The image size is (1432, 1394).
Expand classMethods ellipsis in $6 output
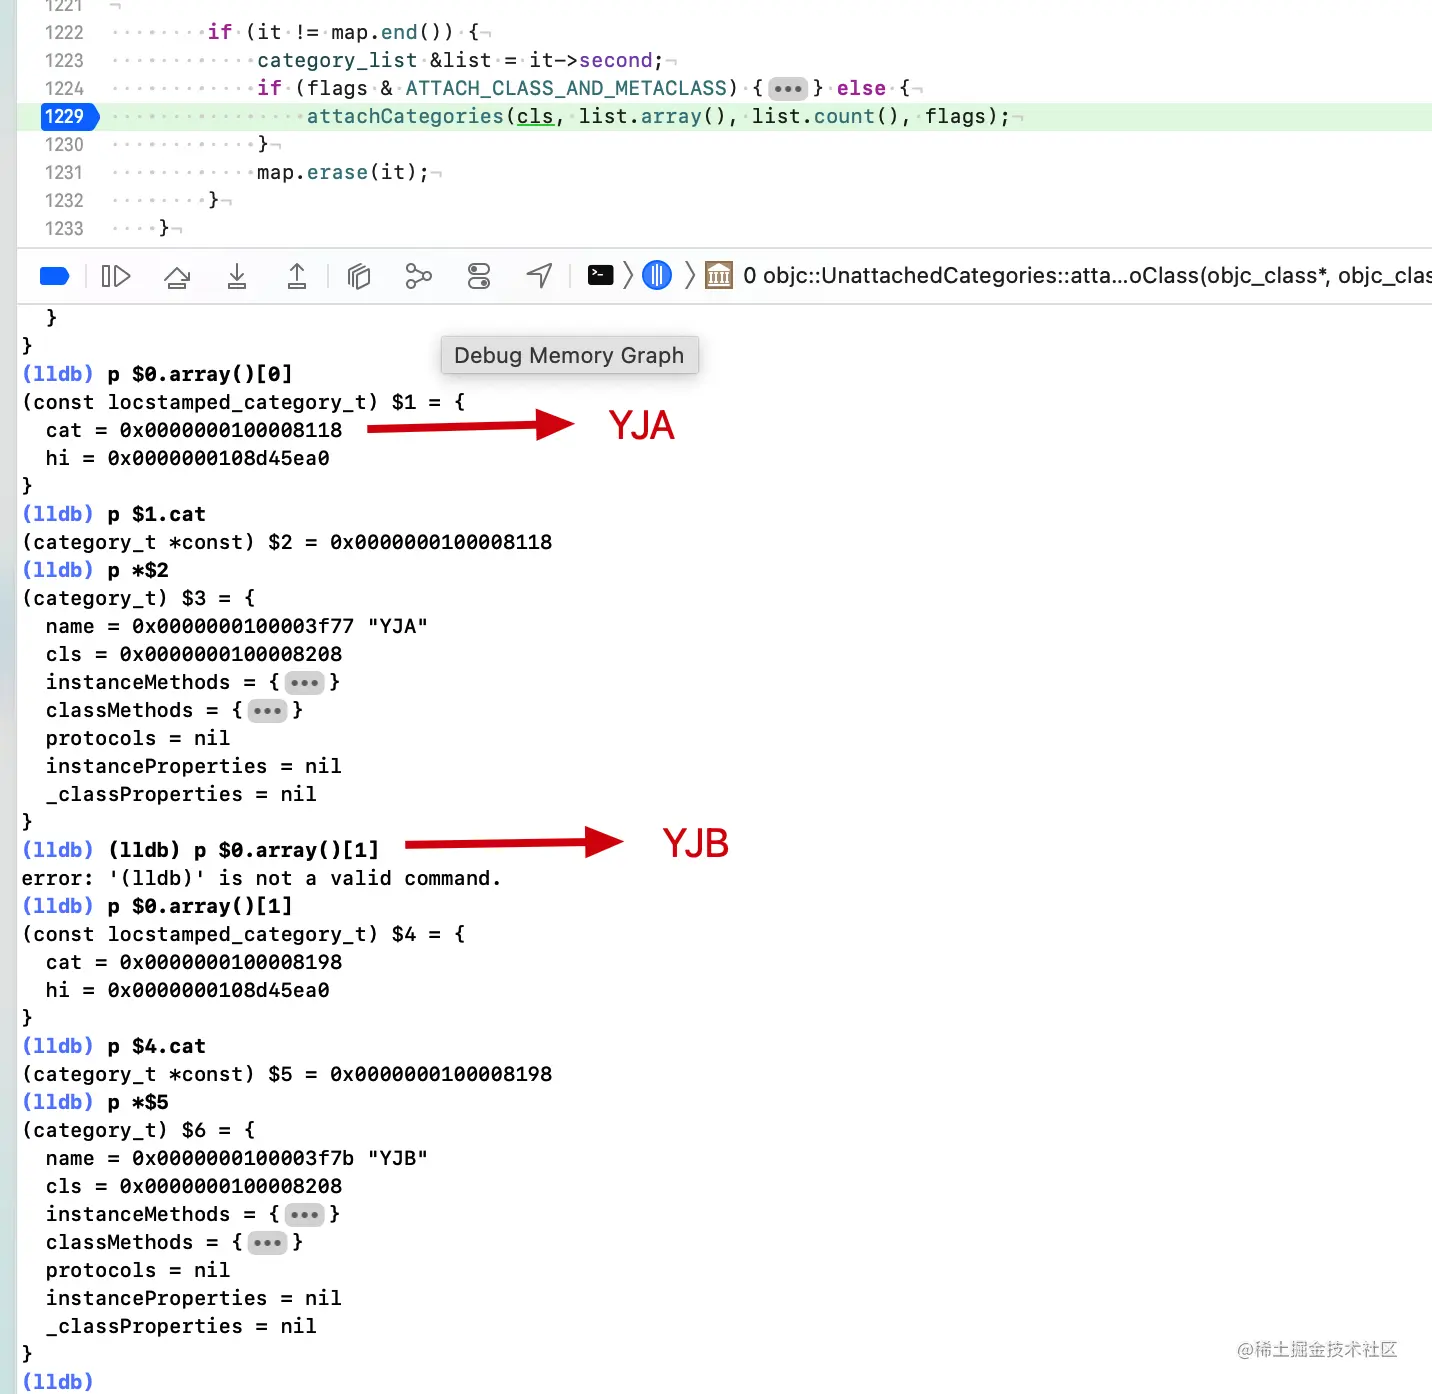[x=268, y=1242]
